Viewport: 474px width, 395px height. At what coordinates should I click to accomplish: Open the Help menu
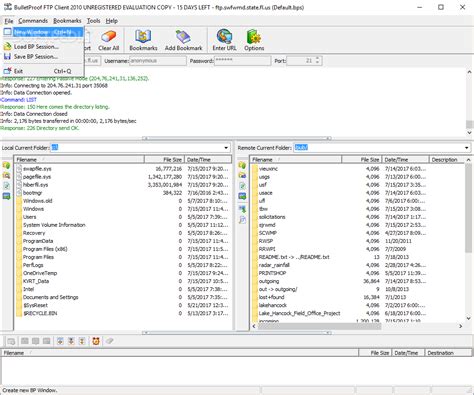tap(112, 21)
